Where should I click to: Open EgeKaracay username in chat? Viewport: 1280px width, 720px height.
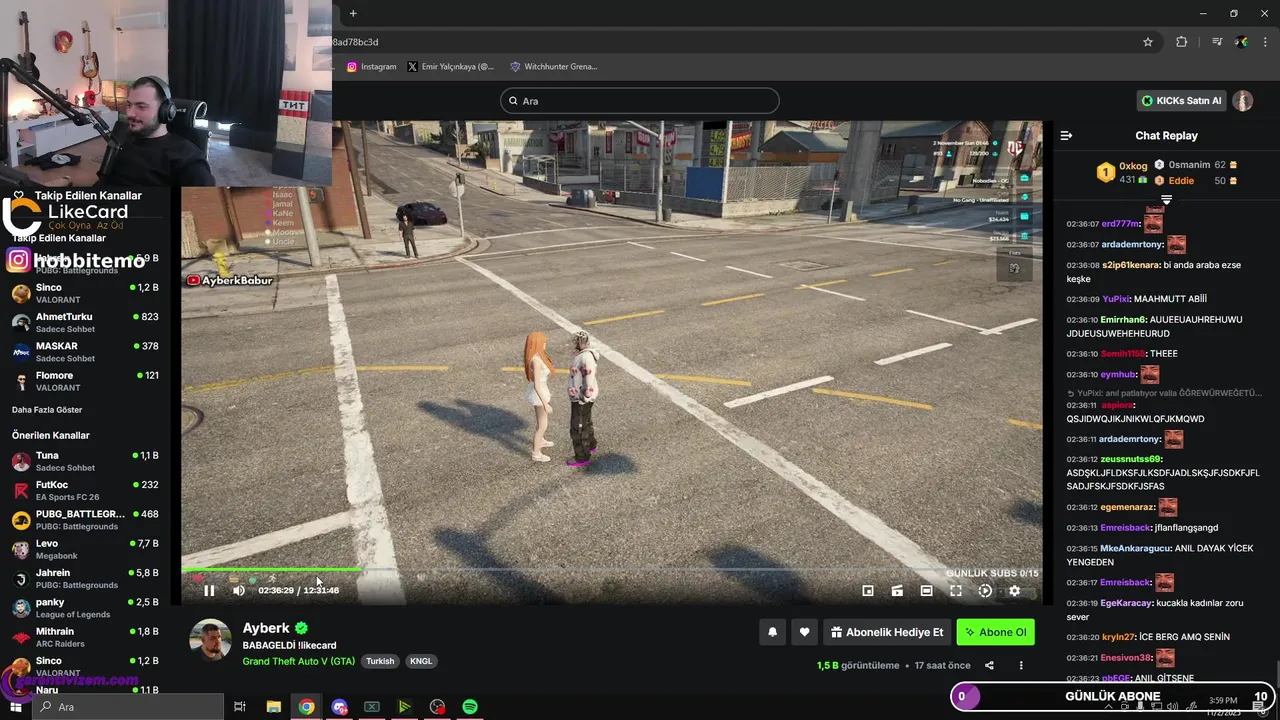(1126, 603)
